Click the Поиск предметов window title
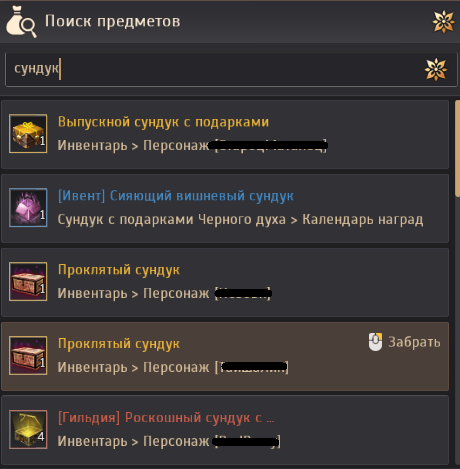 click(x=113, y=21)
